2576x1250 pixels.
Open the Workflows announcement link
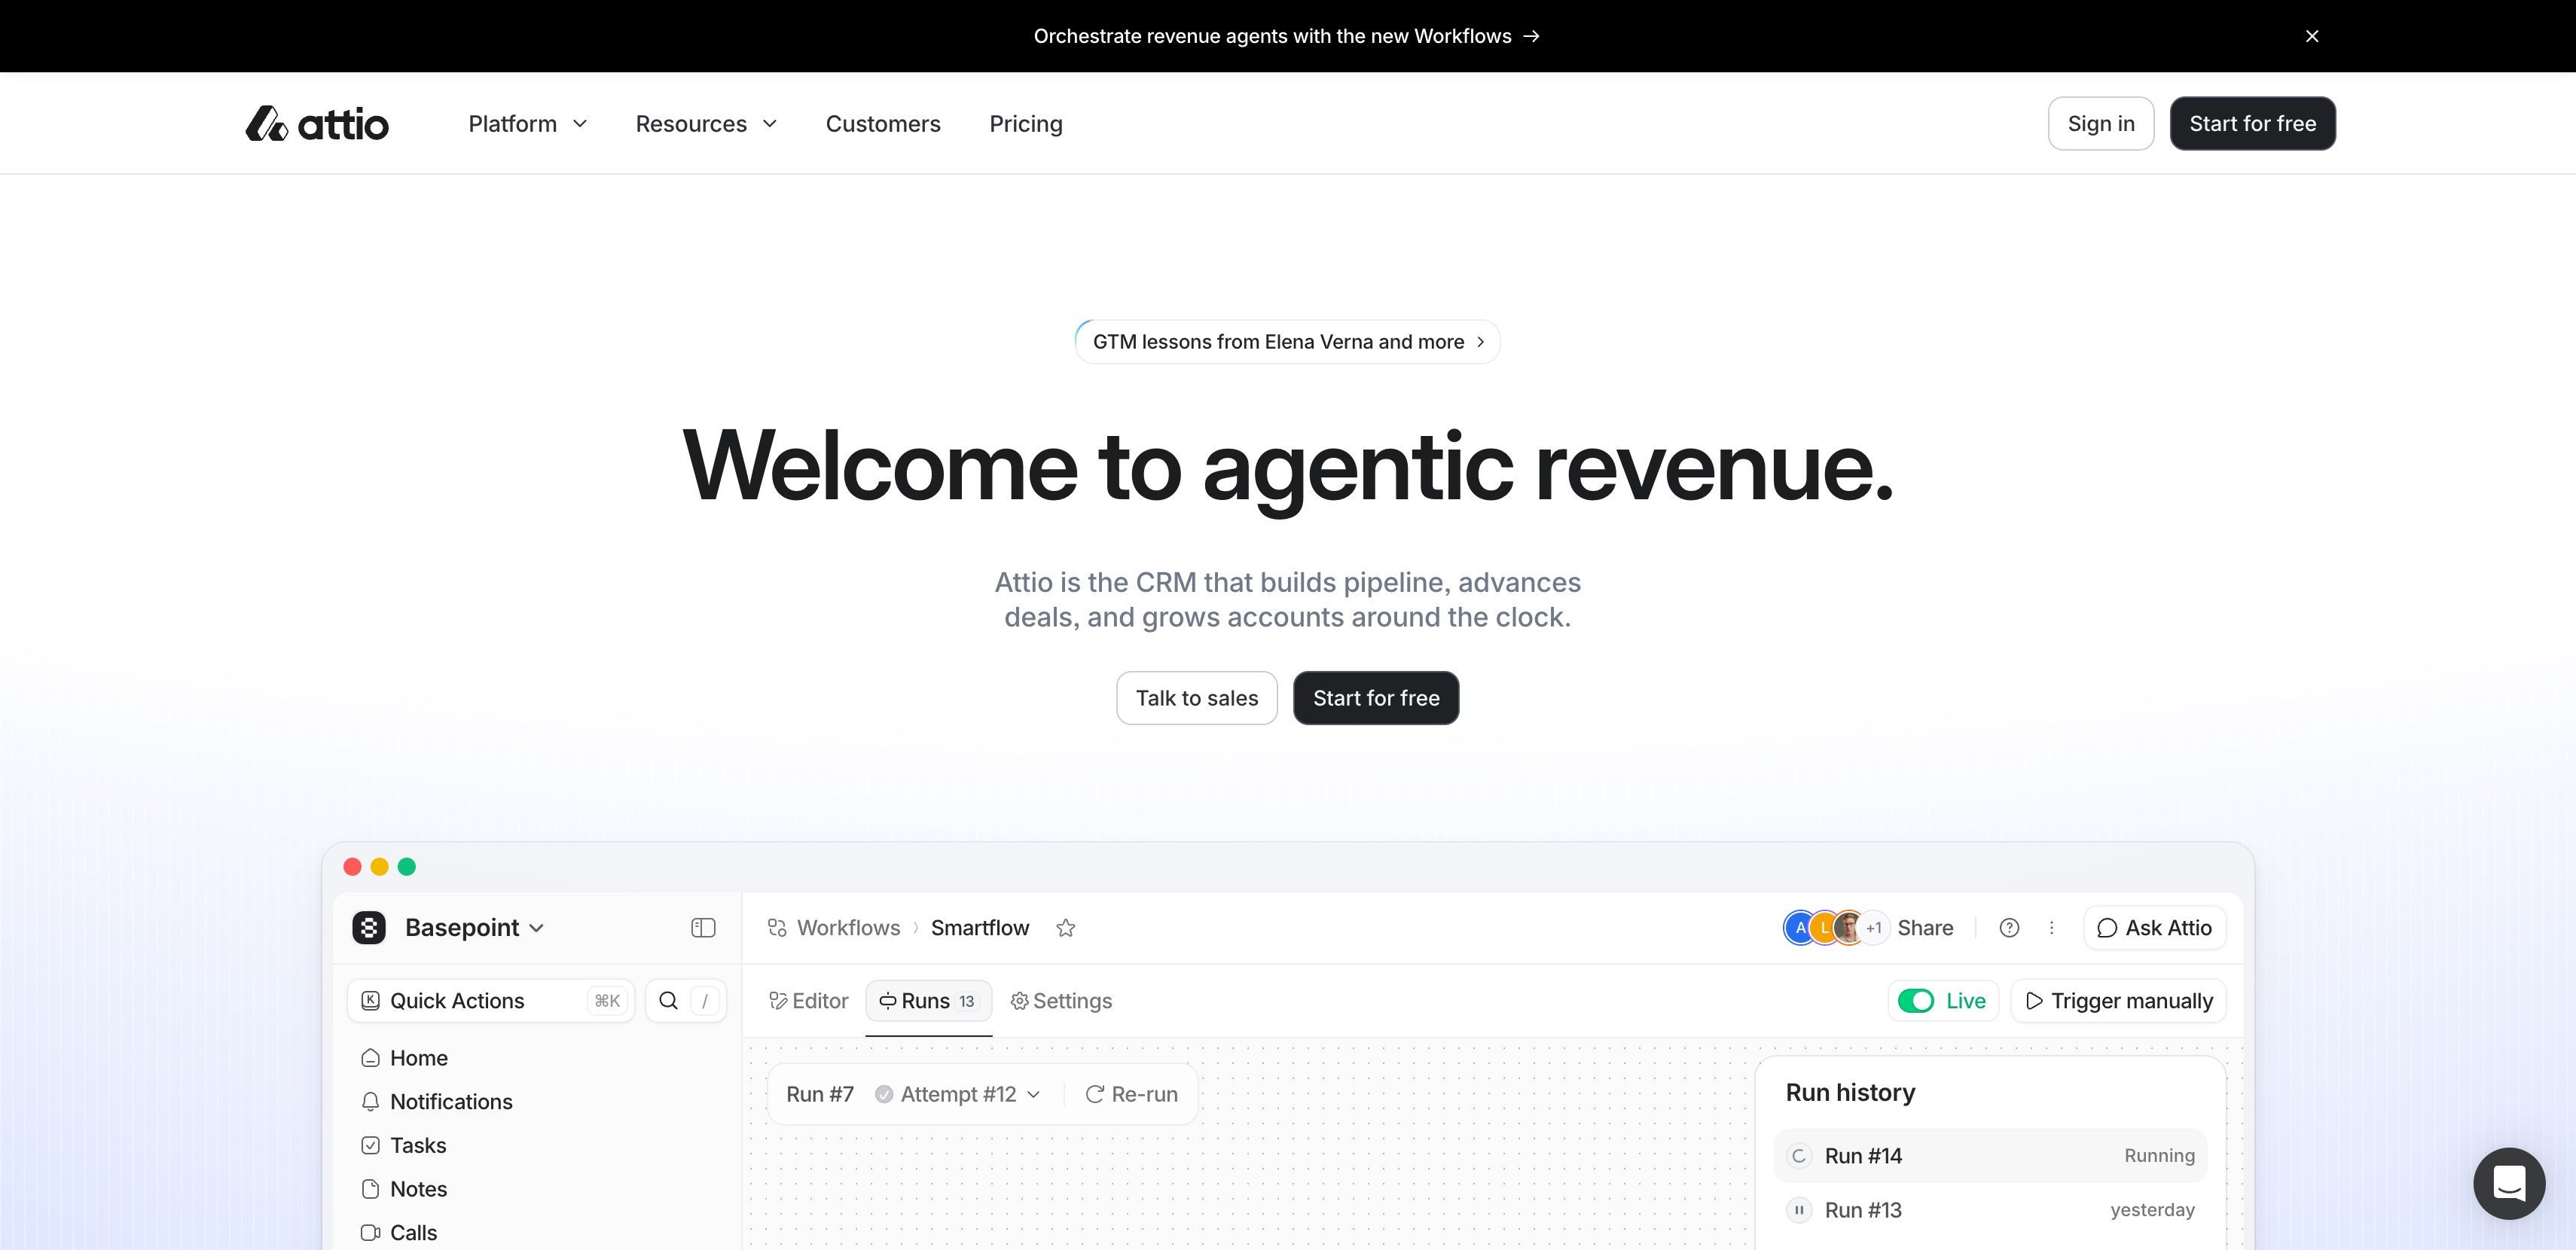pyautogui.click(x=1287, y=36)
